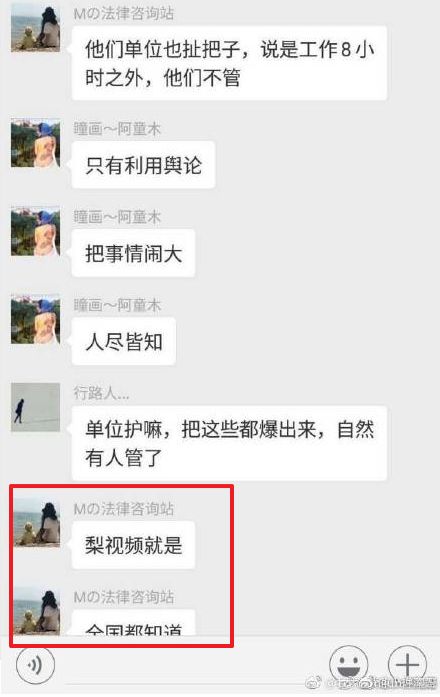Select the bubble starting 他们单位也扯把子
This screenshot has height=697, width=440.
coord(229,63)
